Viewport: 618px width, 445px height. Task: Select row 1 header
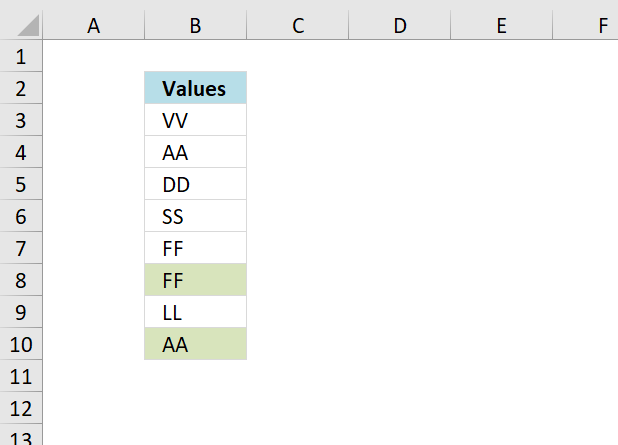(21, 56)
